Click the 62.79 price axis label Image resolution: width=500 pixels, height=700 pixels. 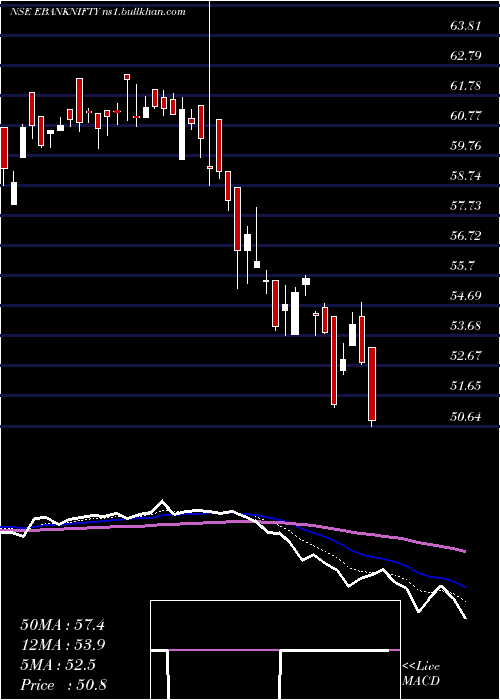point(466,56)
